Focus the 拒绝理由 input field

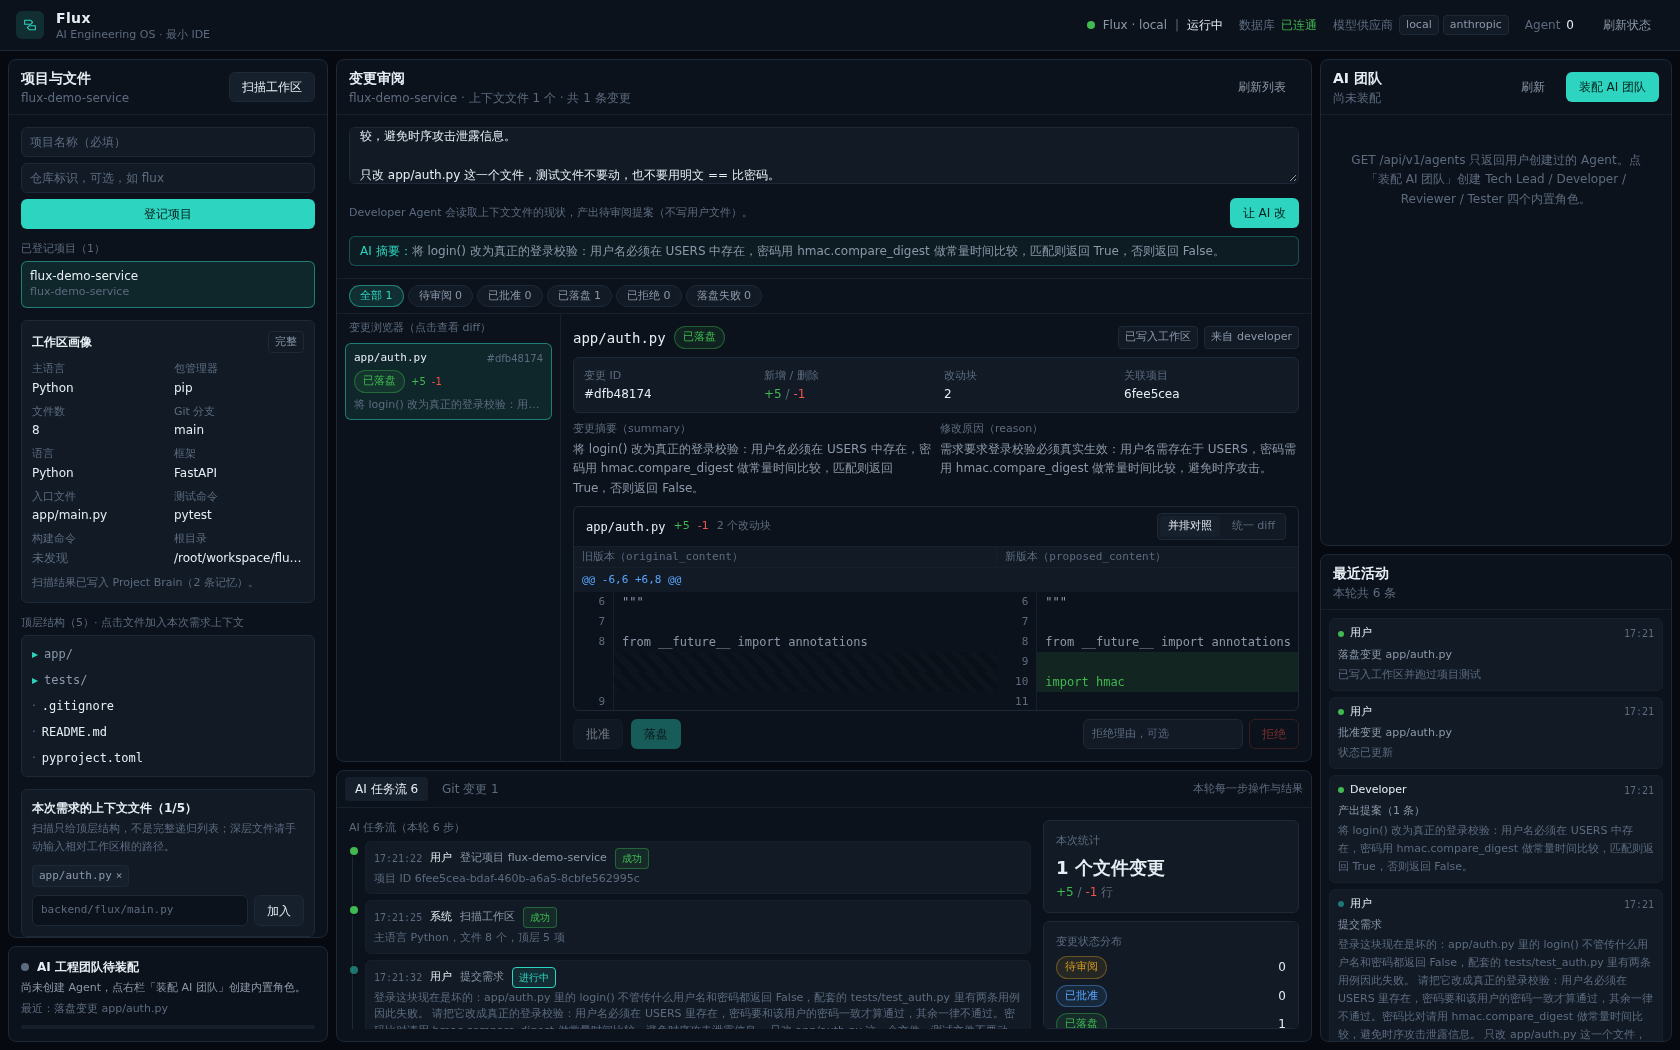click(x=1162, y=734)
